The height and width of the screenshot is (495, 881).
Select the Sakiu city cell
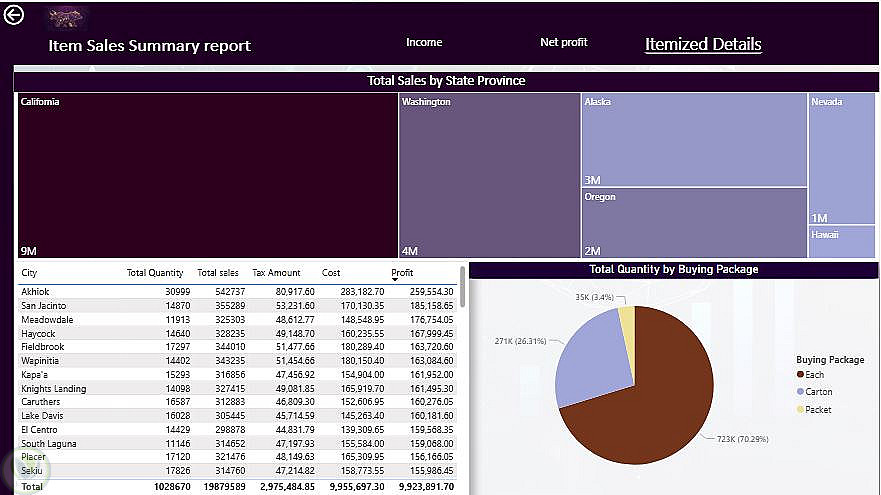31,470
